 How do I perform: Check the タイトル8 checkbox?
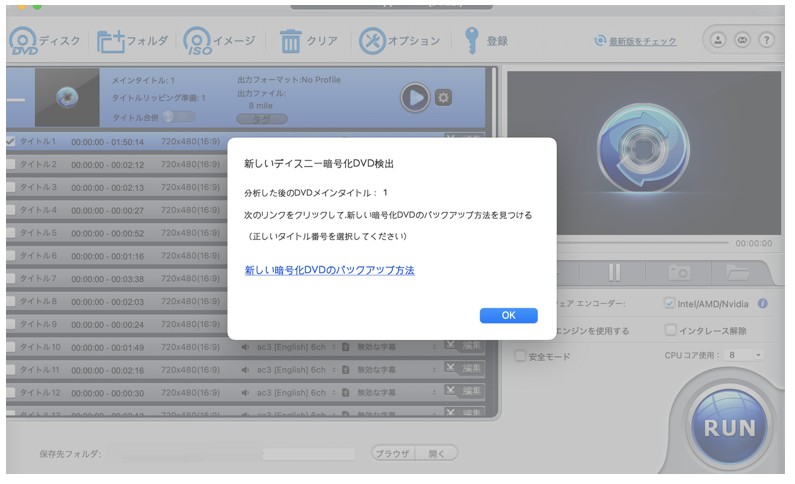pyautogui.click(x=10, y=301)
